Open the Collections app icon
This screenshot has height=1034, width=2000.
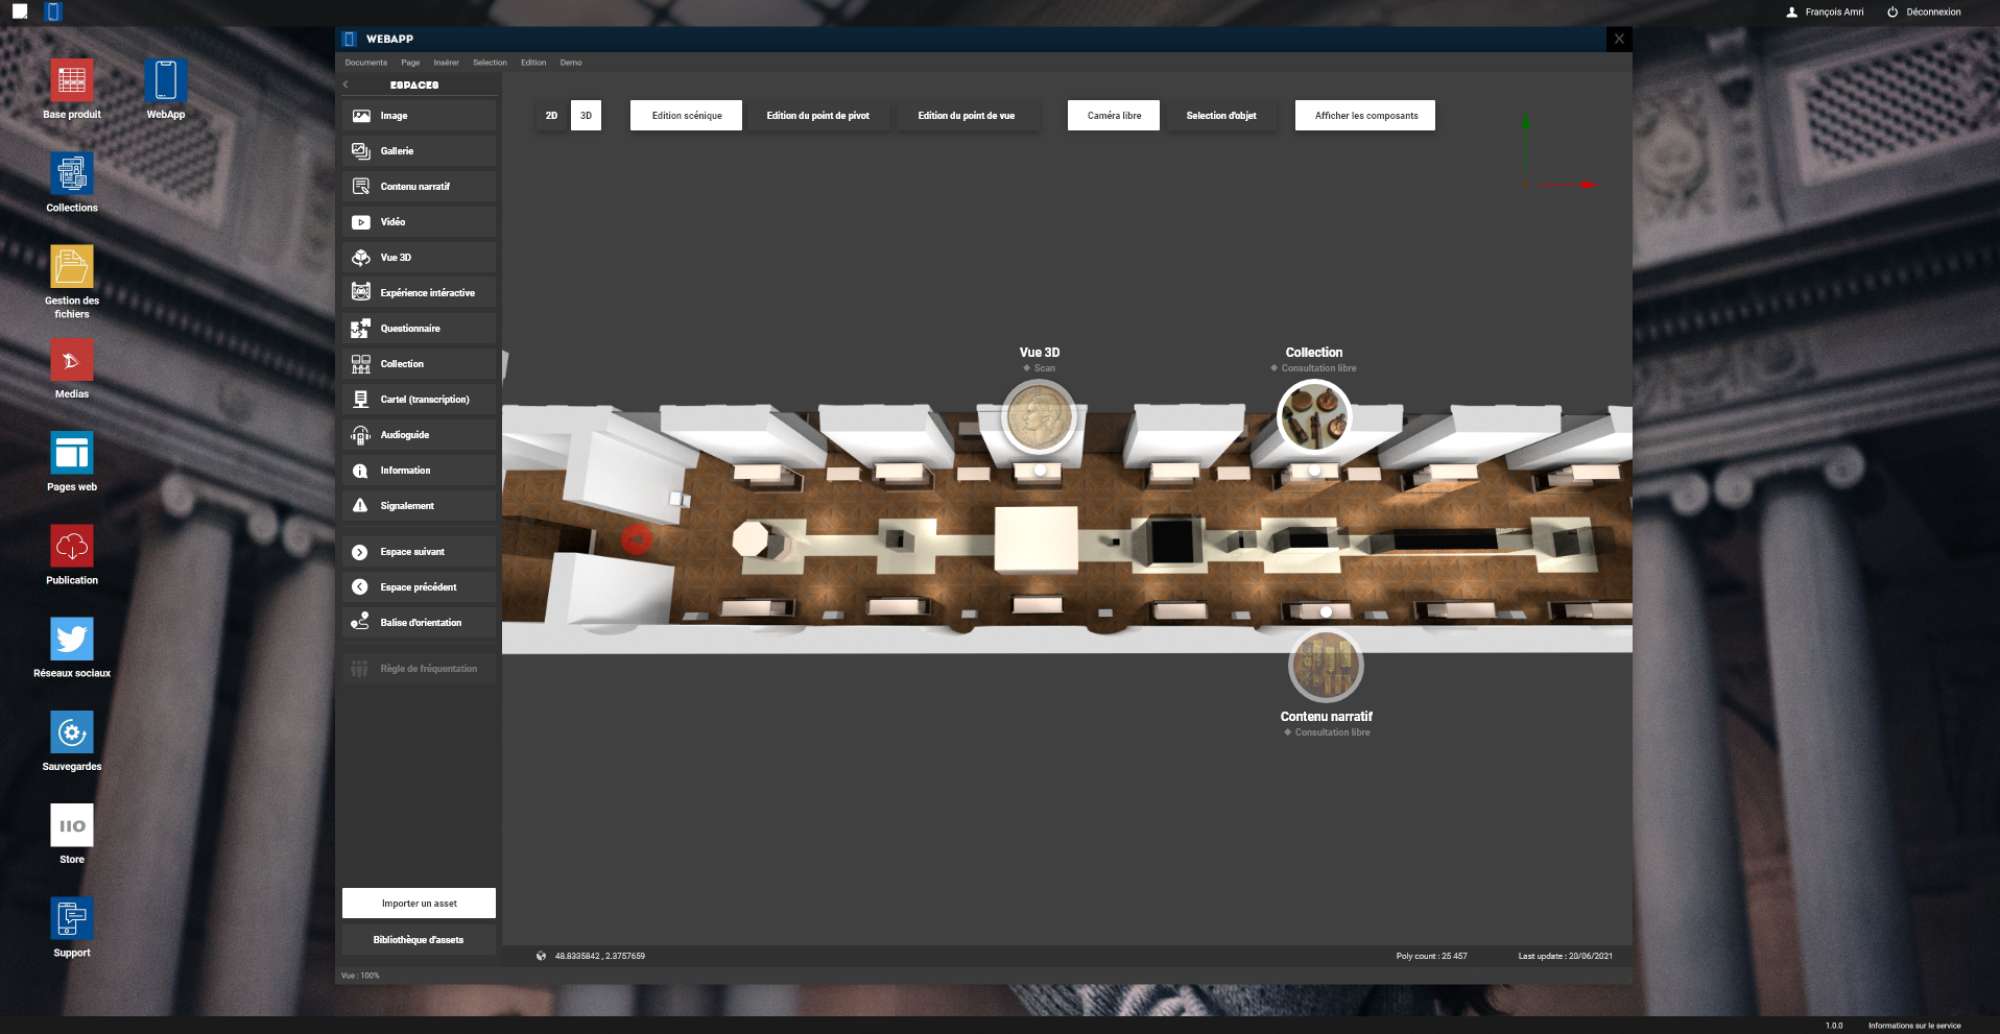[72, 174]
